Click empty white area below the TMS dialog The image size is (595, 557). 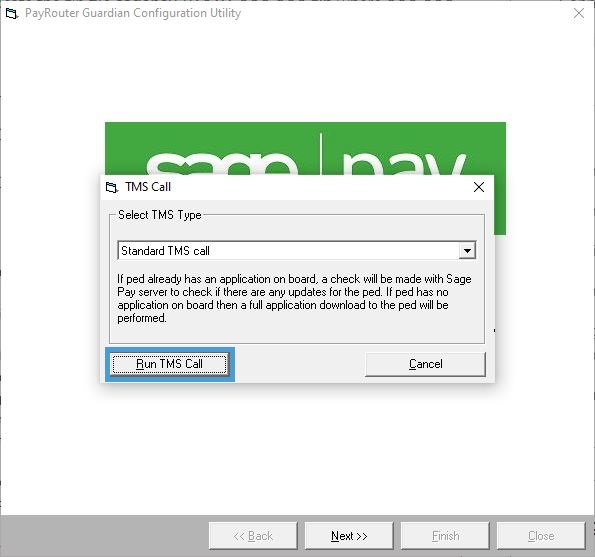coord(298,448)
